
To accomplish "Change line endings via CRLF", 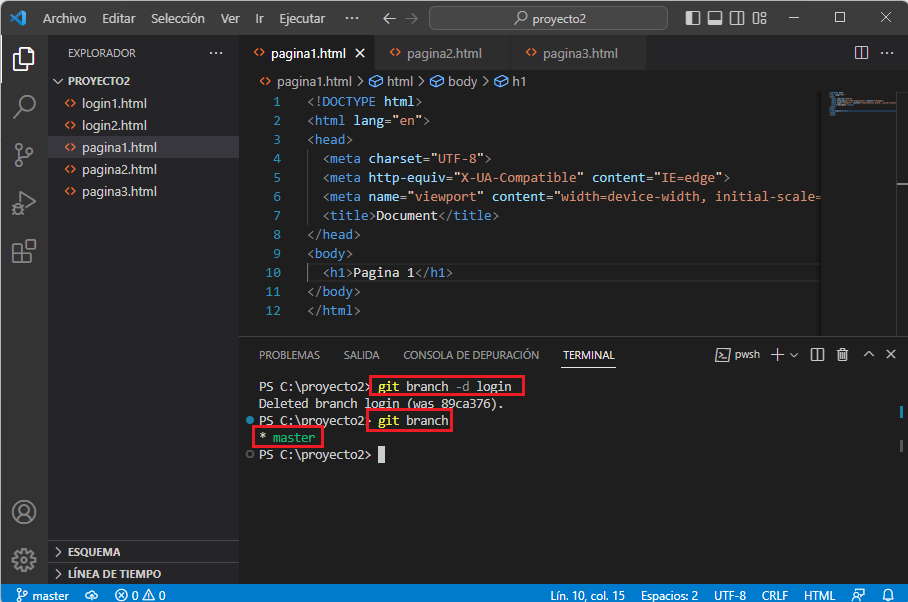I will click(x=774, y=595).
